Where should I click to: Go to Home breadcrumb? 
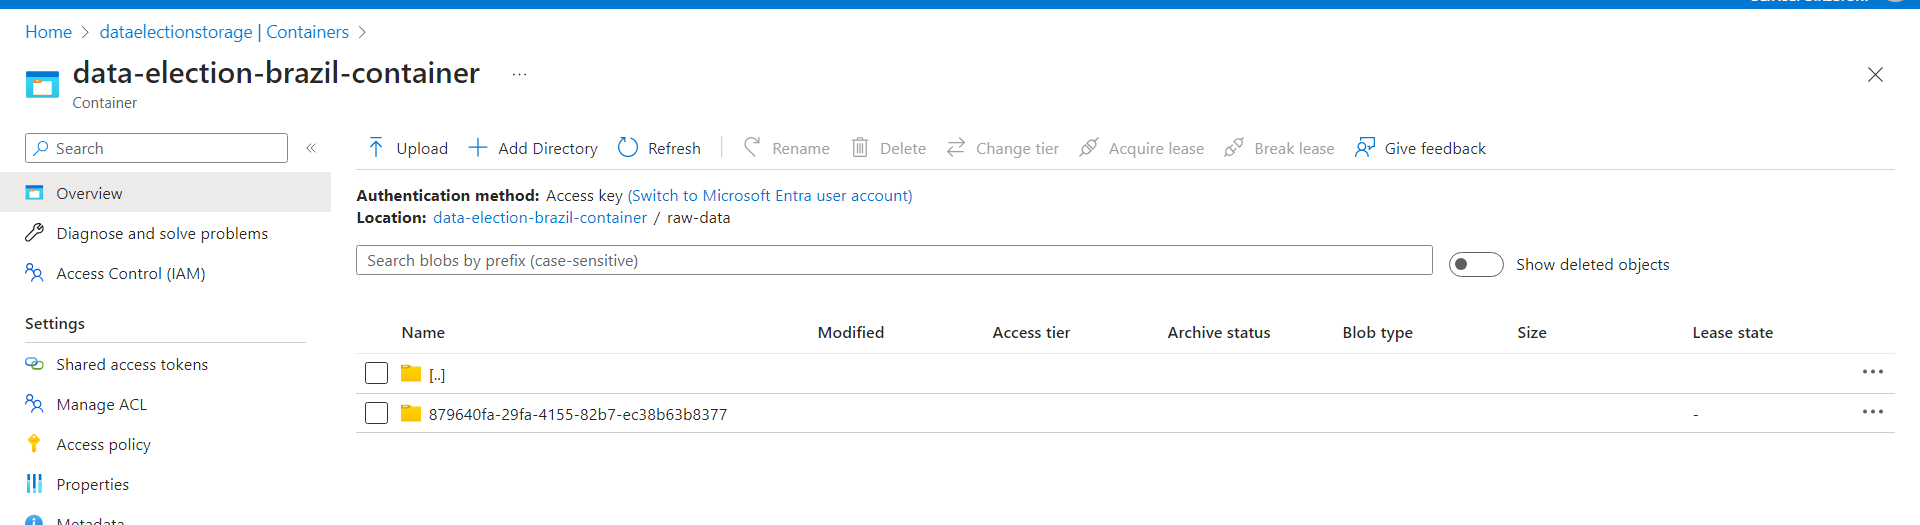click(x=48, y=32)
